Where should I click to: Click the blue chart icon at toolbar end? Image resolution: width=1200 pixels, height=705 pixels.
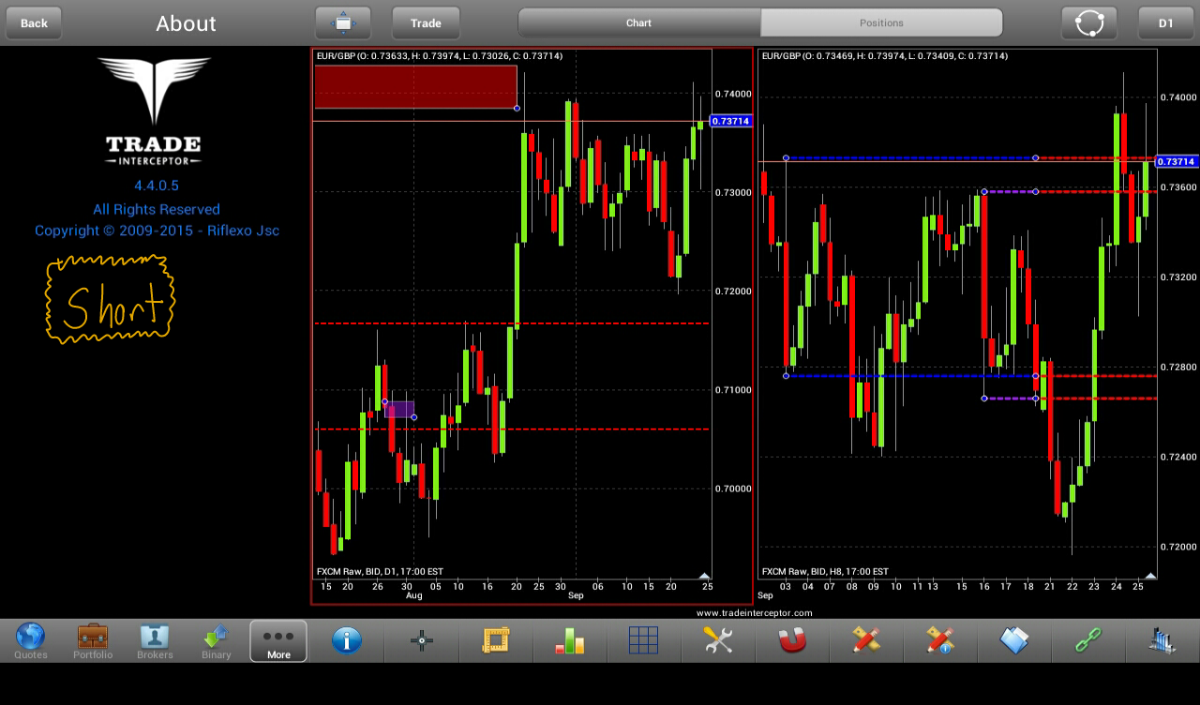pyautogui.click(x=1162, y=641)
